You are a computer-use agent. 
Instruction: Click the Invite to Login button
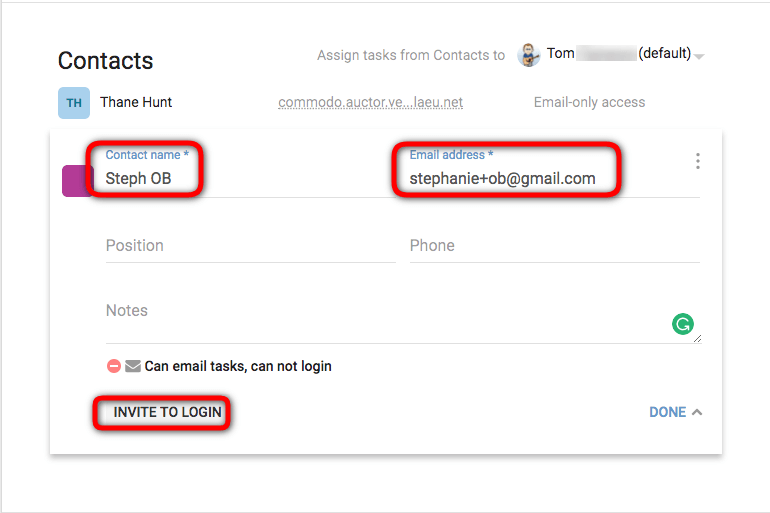point(167,412)
